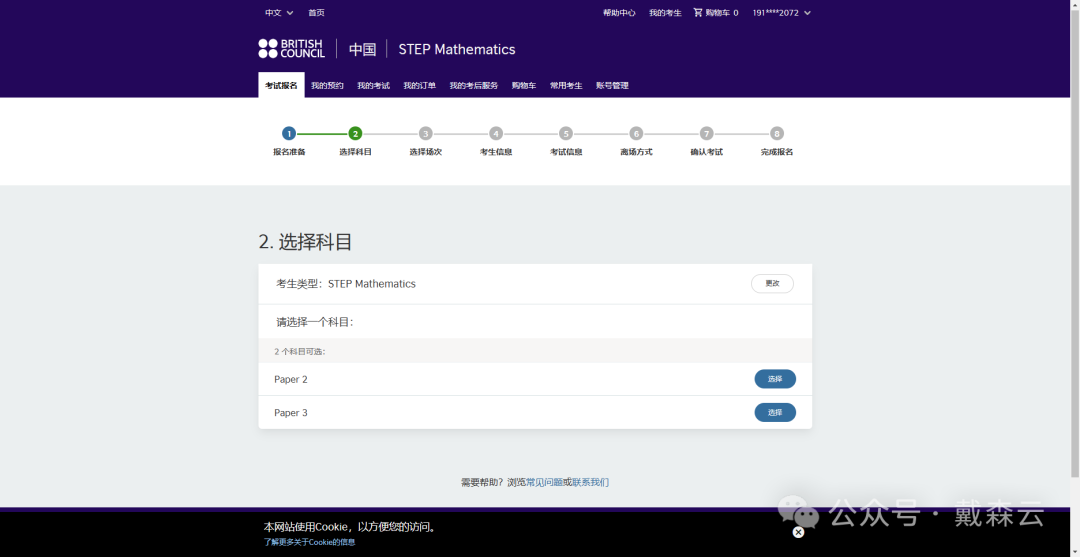The width and height of the screenshot is (1080, 557).
Task: Open 购物车 tab in navigation
Action: coord(523,85)
